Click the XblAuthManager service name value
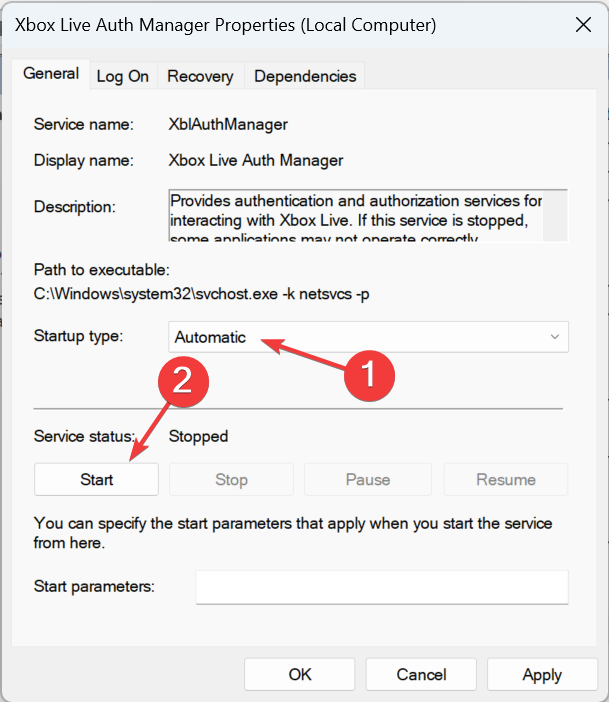 coord(228,124)
